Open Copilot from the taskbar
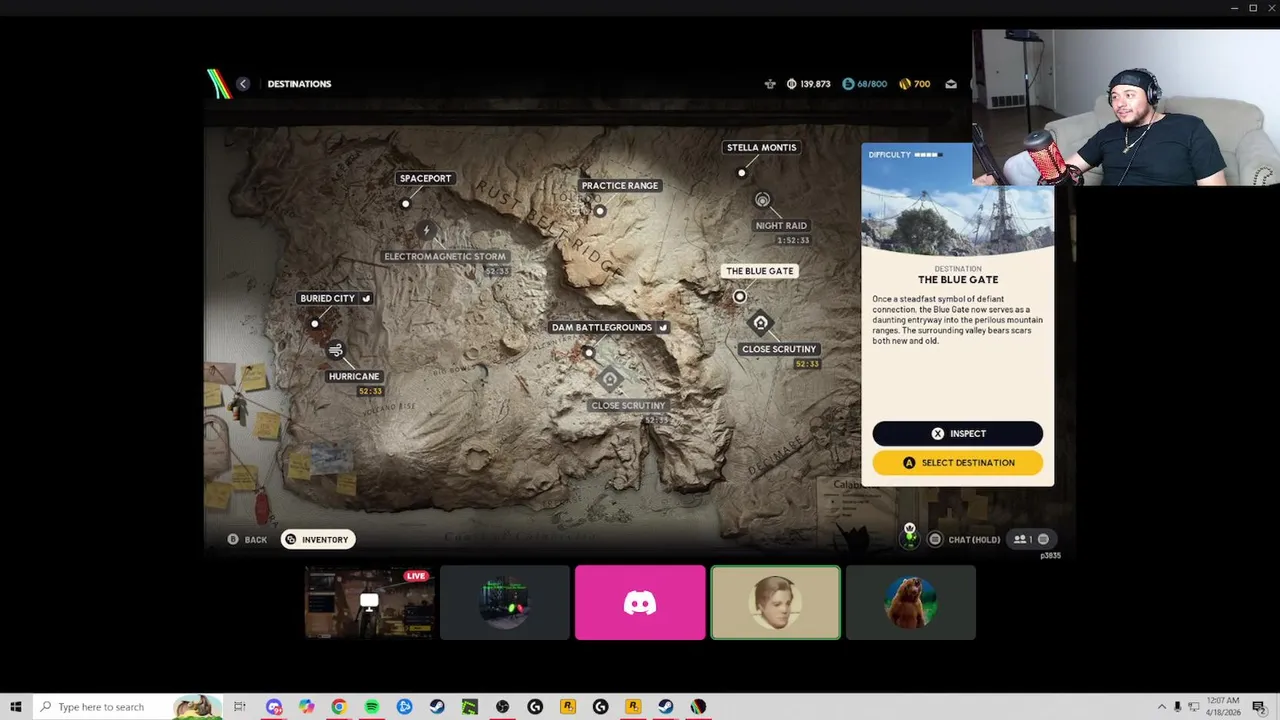The height and width of the screenshot is (720, 1280). (306, 707)
